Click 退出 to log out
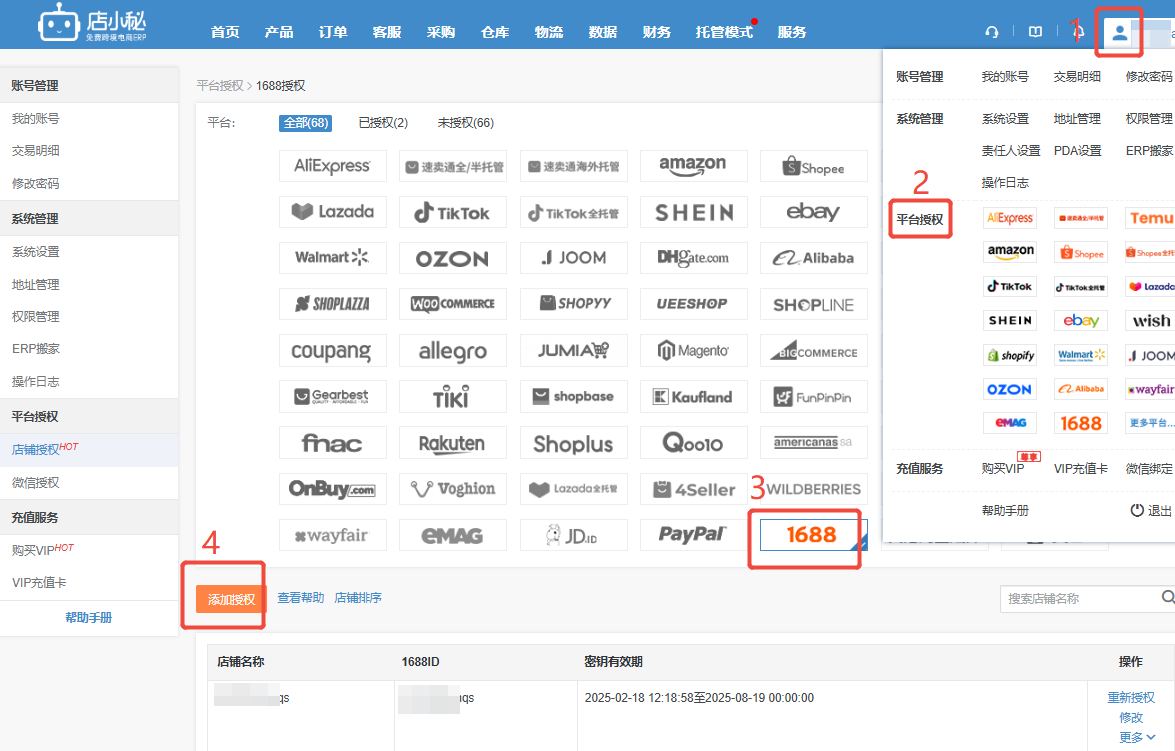The width and height of the screenshot is (1175, 751). 1151,510
